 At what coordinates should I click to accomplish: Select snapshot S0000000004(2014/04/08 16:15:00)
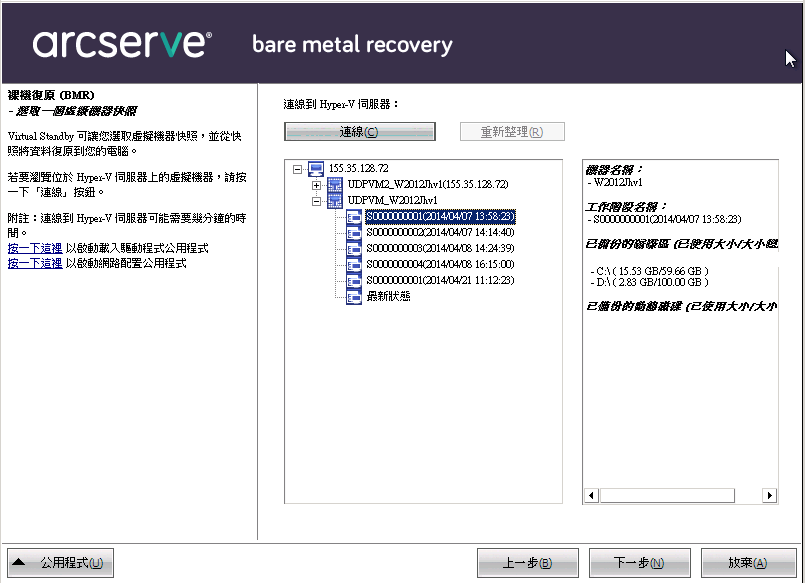click(440, 264)
